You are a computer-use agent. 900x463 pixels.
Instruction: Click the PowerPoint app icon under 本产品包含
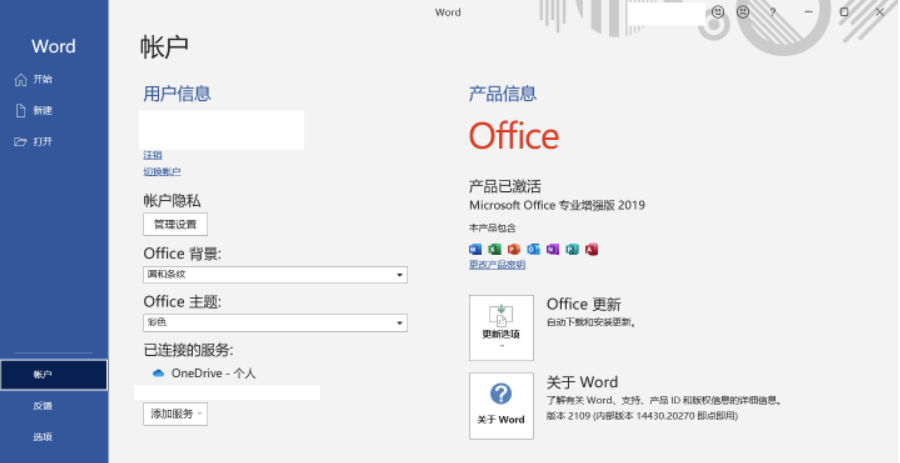pyautogui.click(x=514, y=249)
